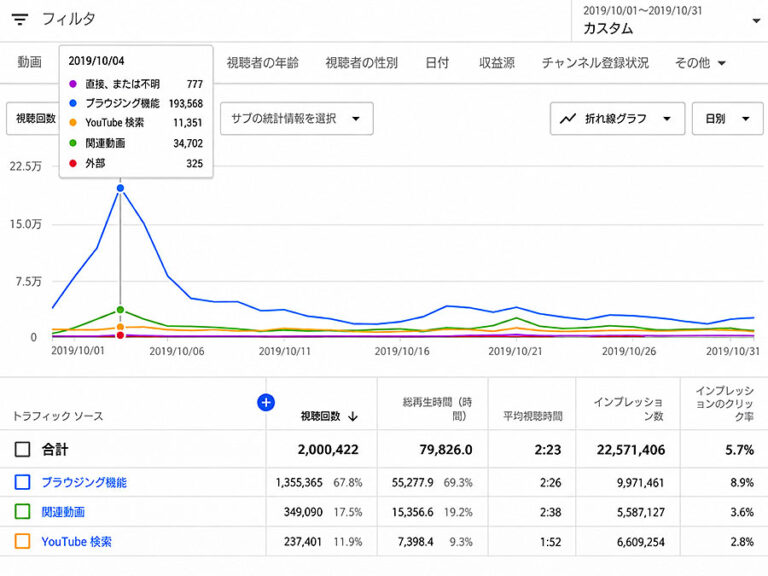Click the blue ブラウジング機能 tooltip legend dot

73,103
